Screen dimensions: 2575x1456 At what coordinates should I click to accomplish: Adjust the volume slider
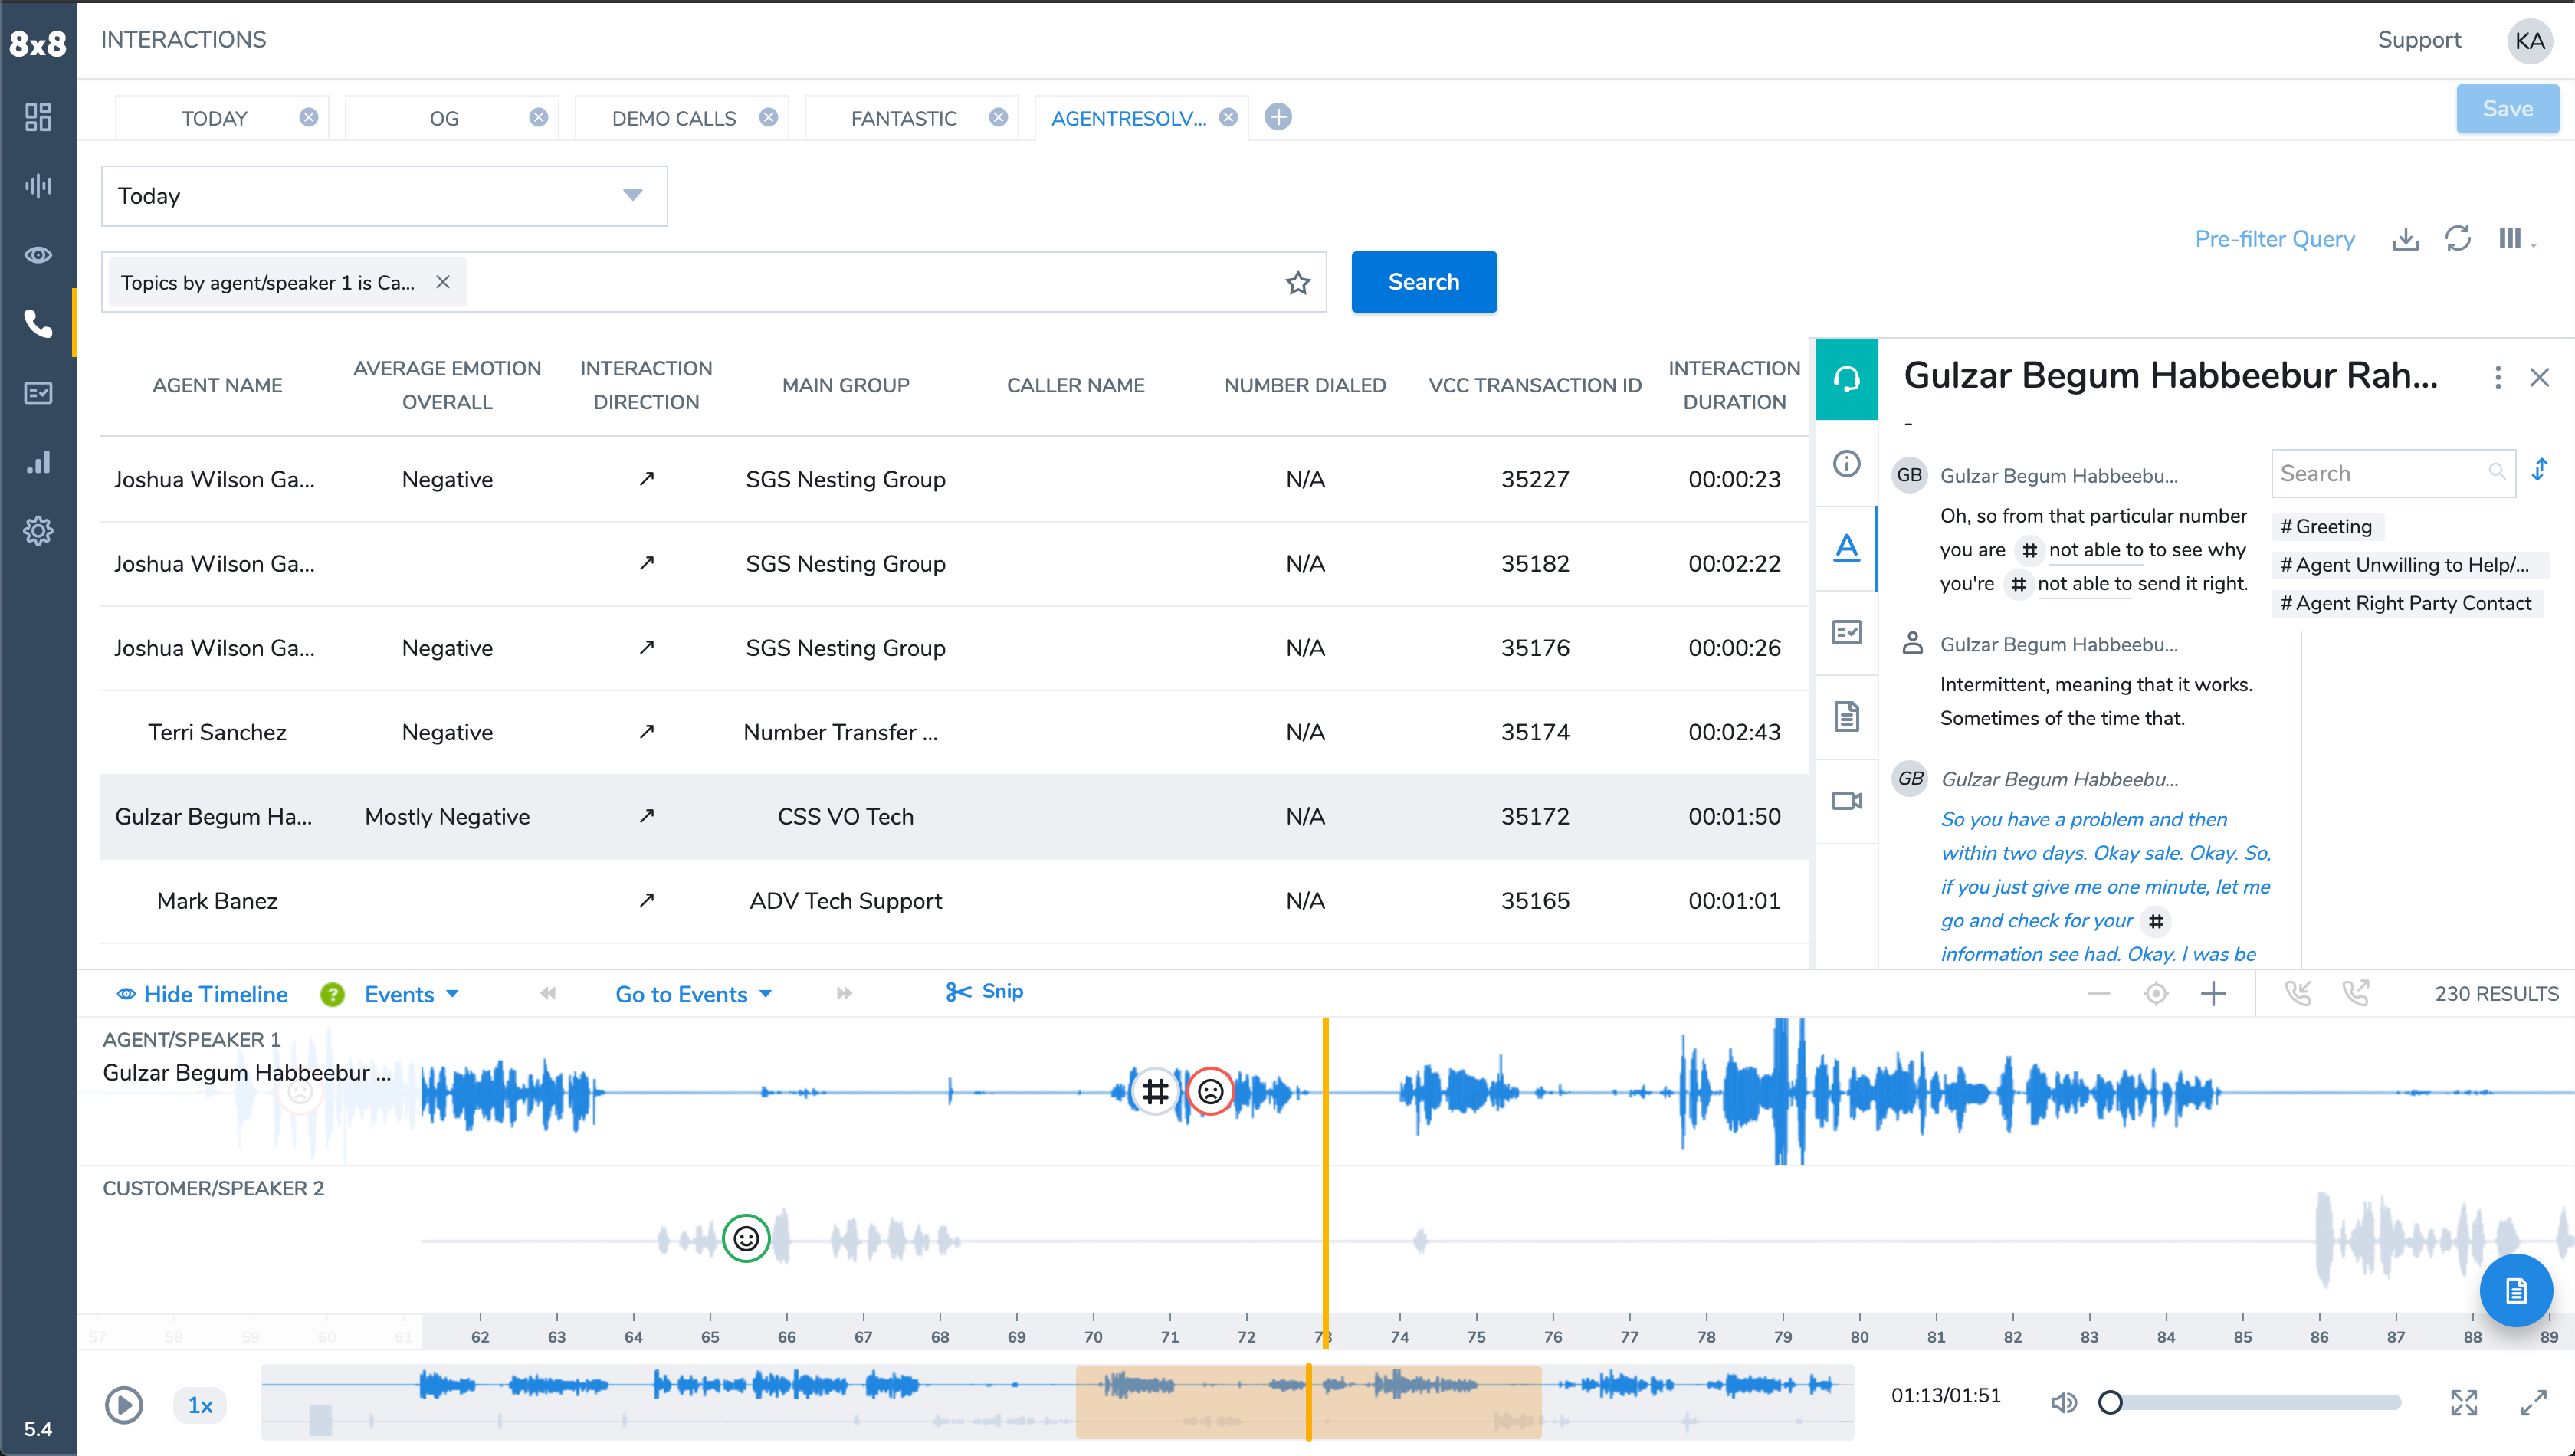(x=2255, y=1403)
